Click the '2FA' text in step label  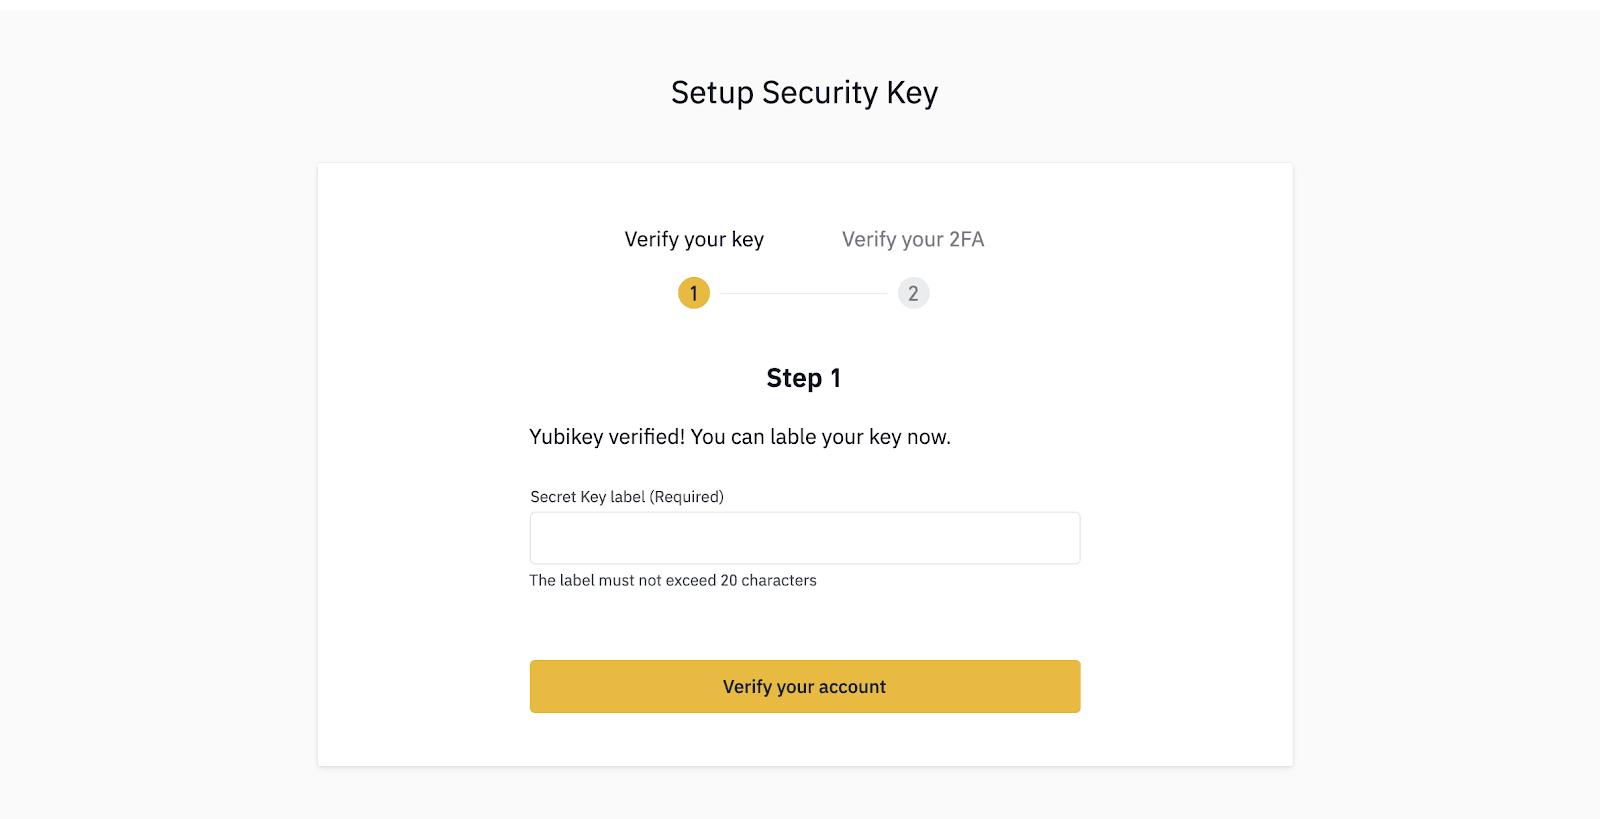(x=967, y=240)
